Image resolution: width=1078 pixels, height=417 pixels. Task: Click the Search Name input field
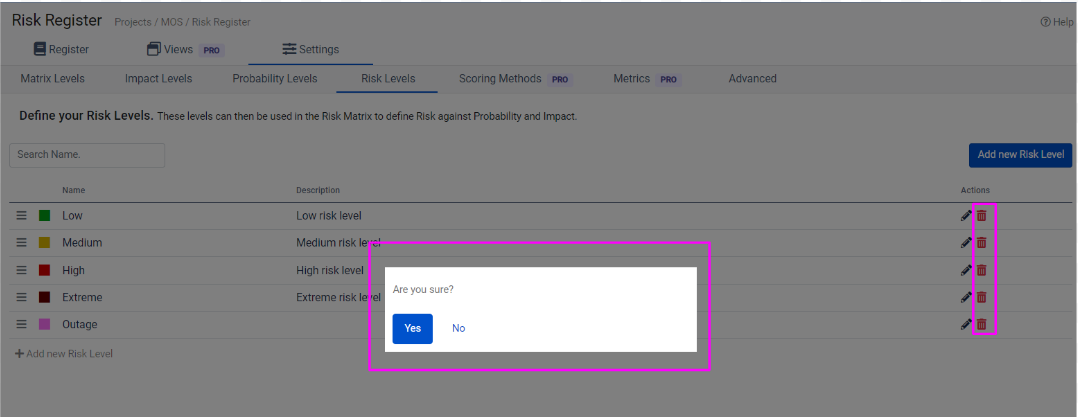point(87,155)
